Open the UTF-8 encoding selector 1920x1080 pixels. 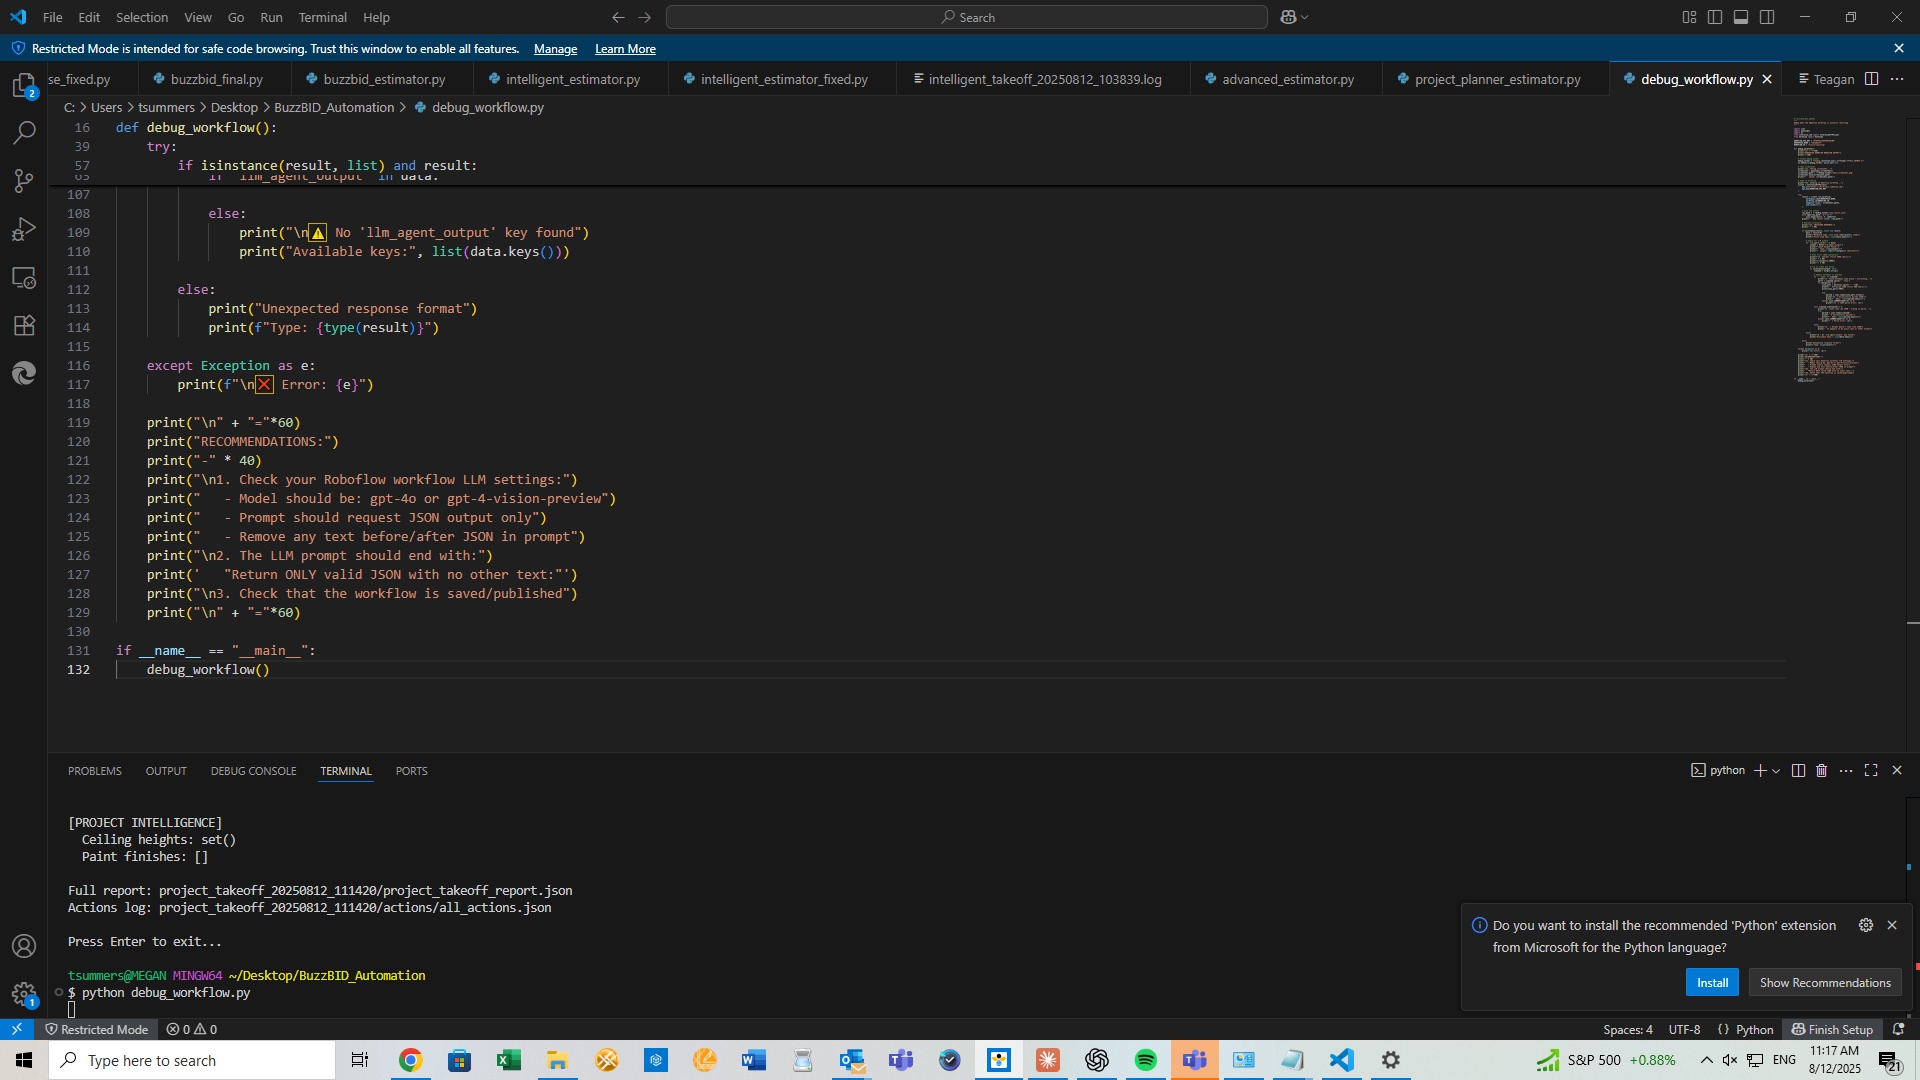1684,1029
